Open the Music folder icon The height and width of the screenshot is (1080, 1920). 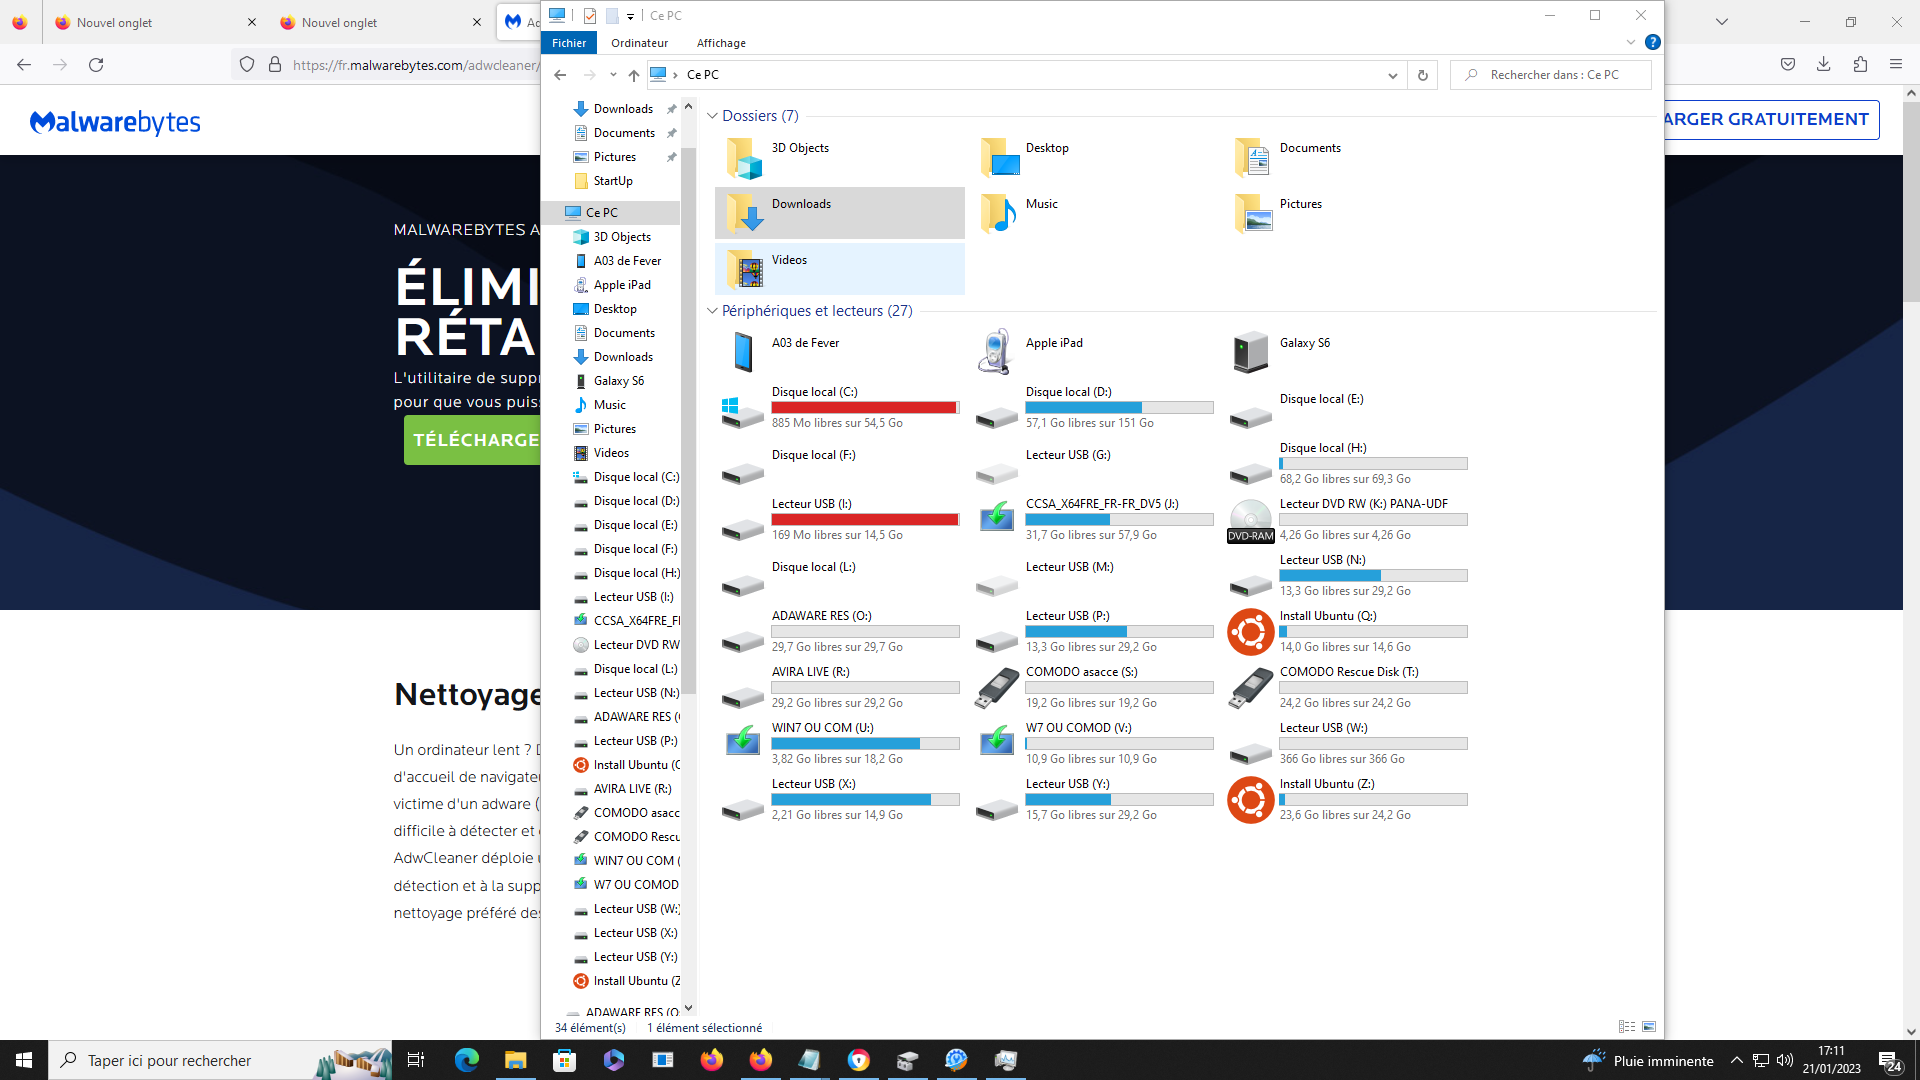coord(998,213)
